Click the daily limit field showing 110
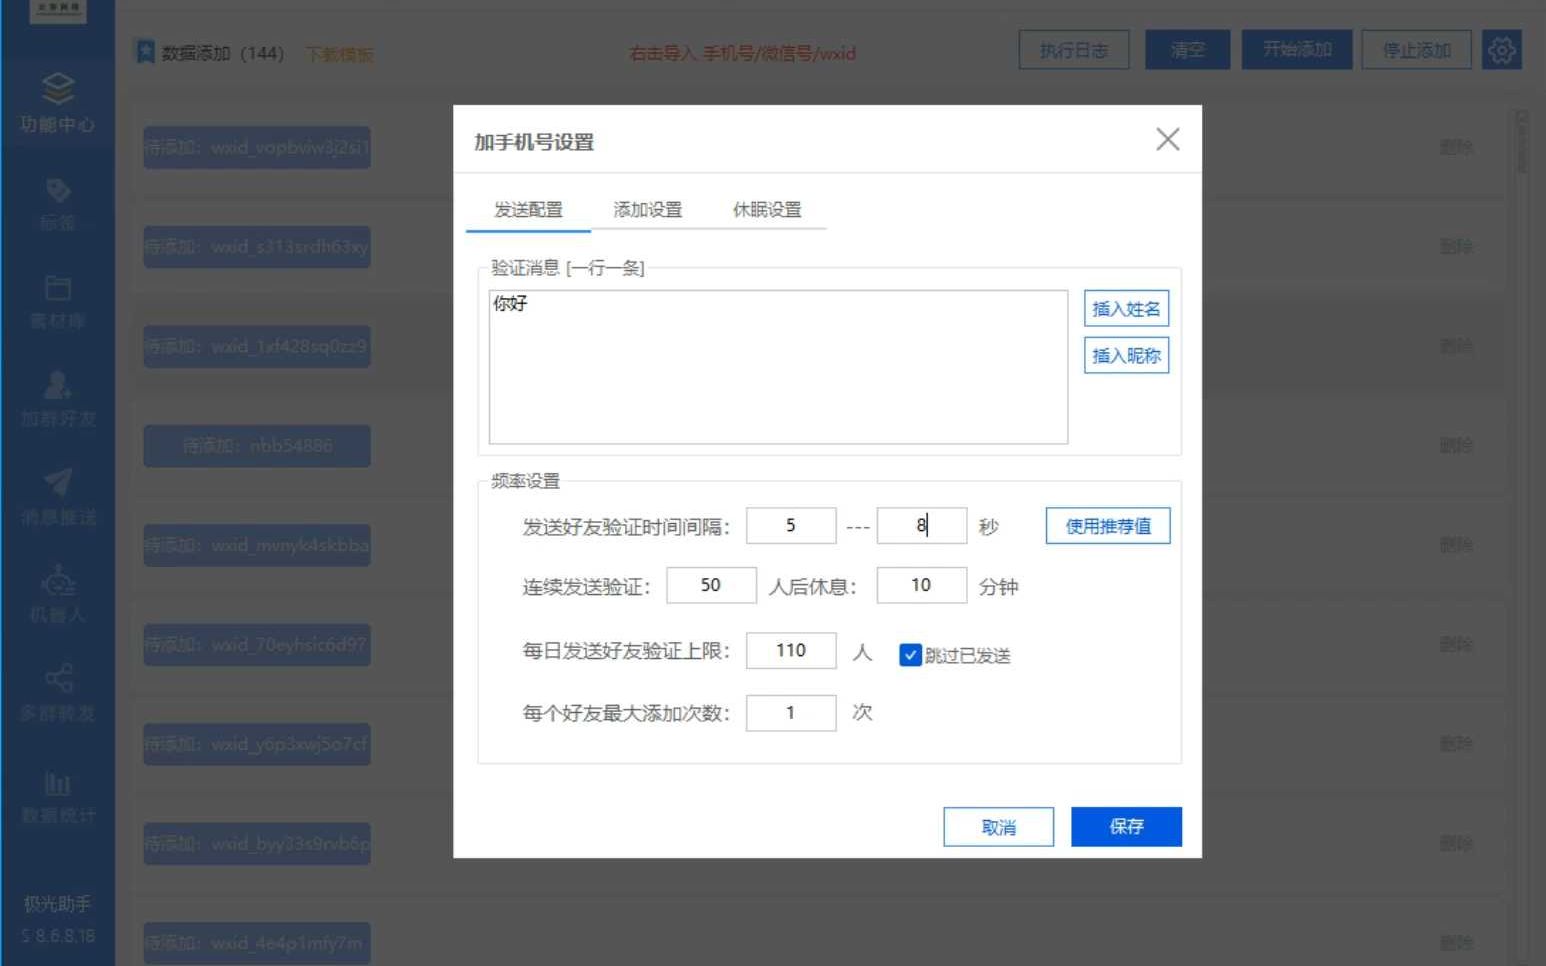The width and height of the screenshot is (1546, 966). (x=791, y=650)
